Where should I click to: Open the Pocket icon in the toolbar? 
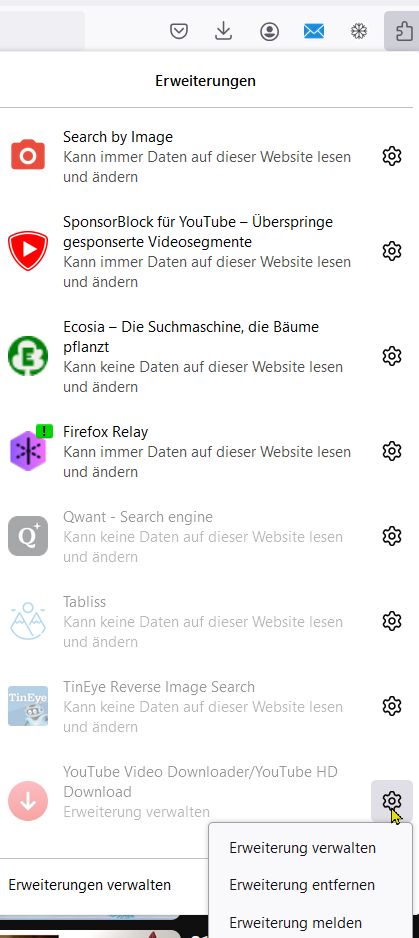point(179,31)
